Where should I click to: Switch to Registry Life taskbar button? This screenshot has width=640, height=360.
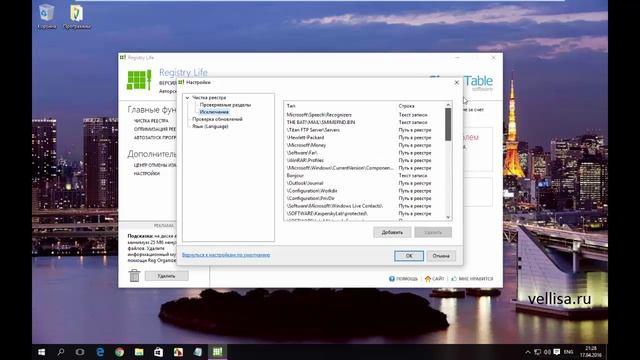click(217, 352)
